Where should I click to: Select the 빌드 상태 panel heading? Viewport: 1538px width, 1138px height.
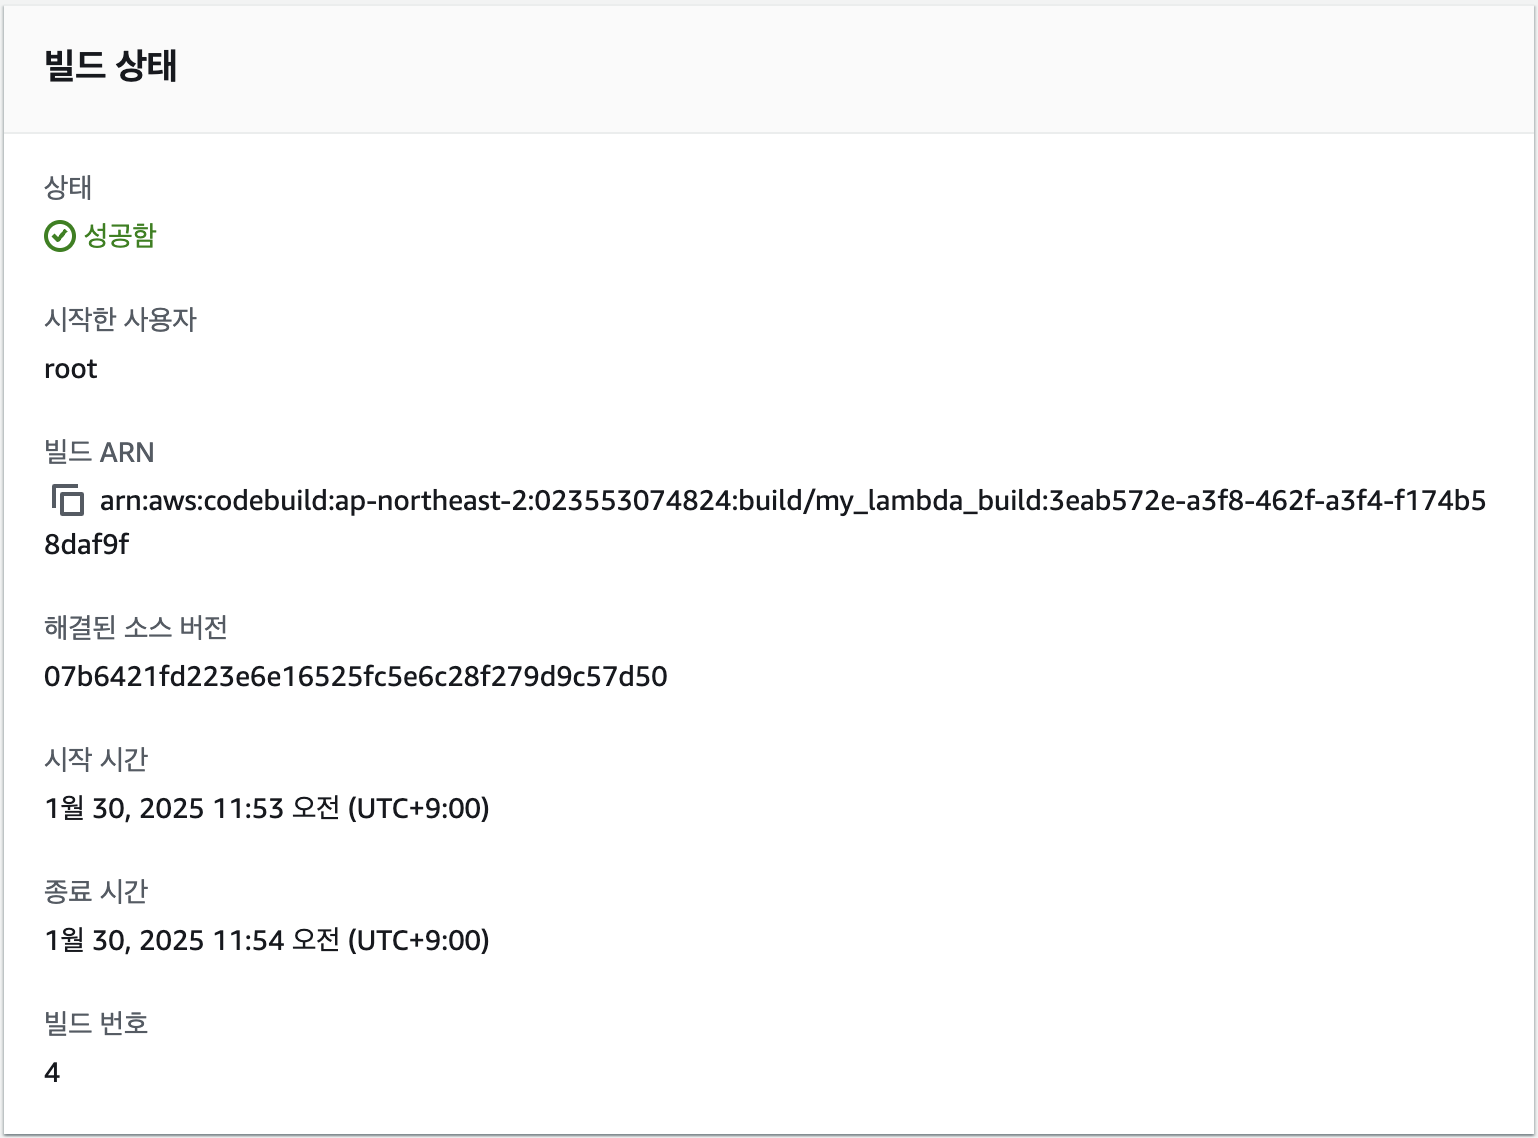tap(111, 66)
